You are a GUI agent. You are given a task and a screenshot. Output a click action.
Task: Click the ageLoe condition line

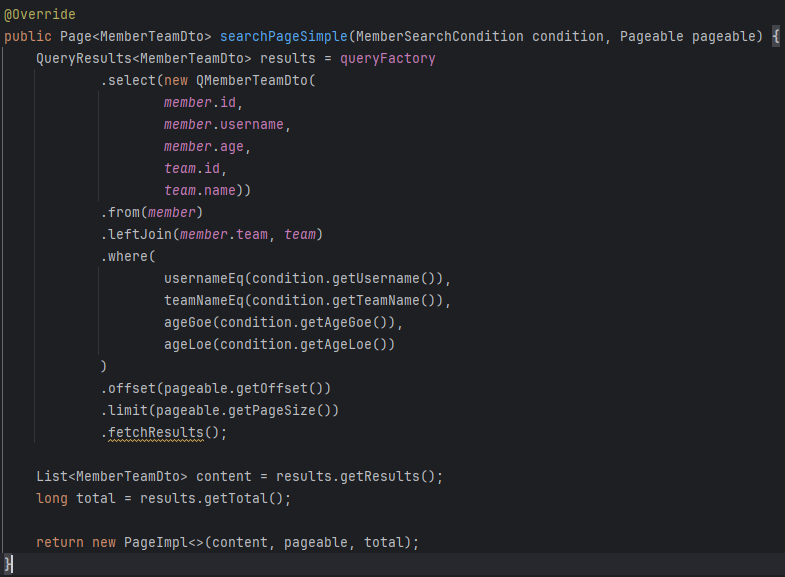pos(279,345)
